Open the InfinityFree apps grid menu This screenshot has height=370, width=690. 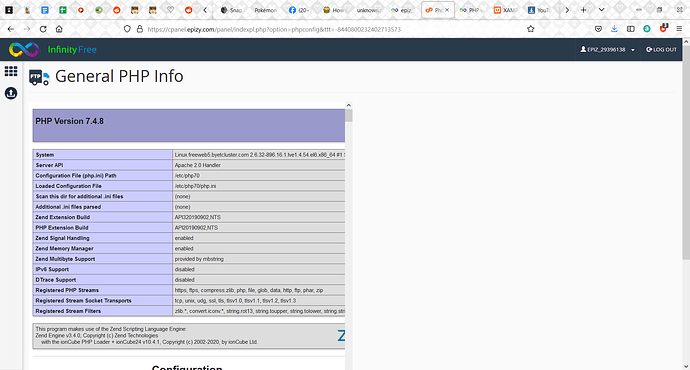pyautogui.click(x=11, y=71)
